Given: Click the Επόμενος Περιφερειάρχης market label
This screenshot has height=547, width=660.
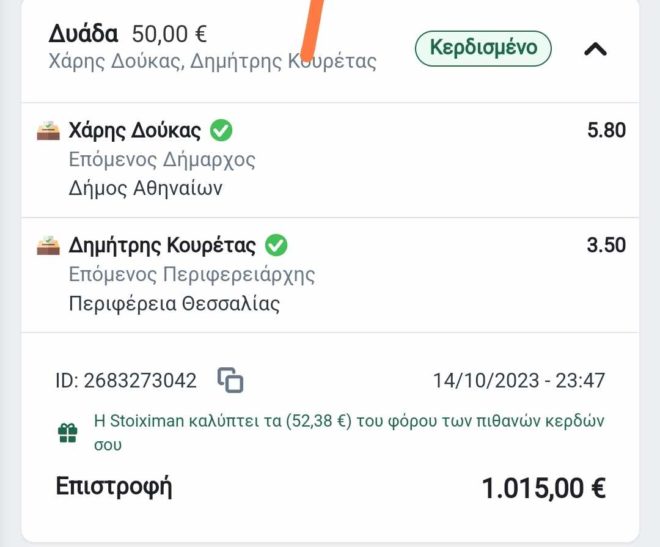Looking at the screenshot, I should tap(192, 274).
